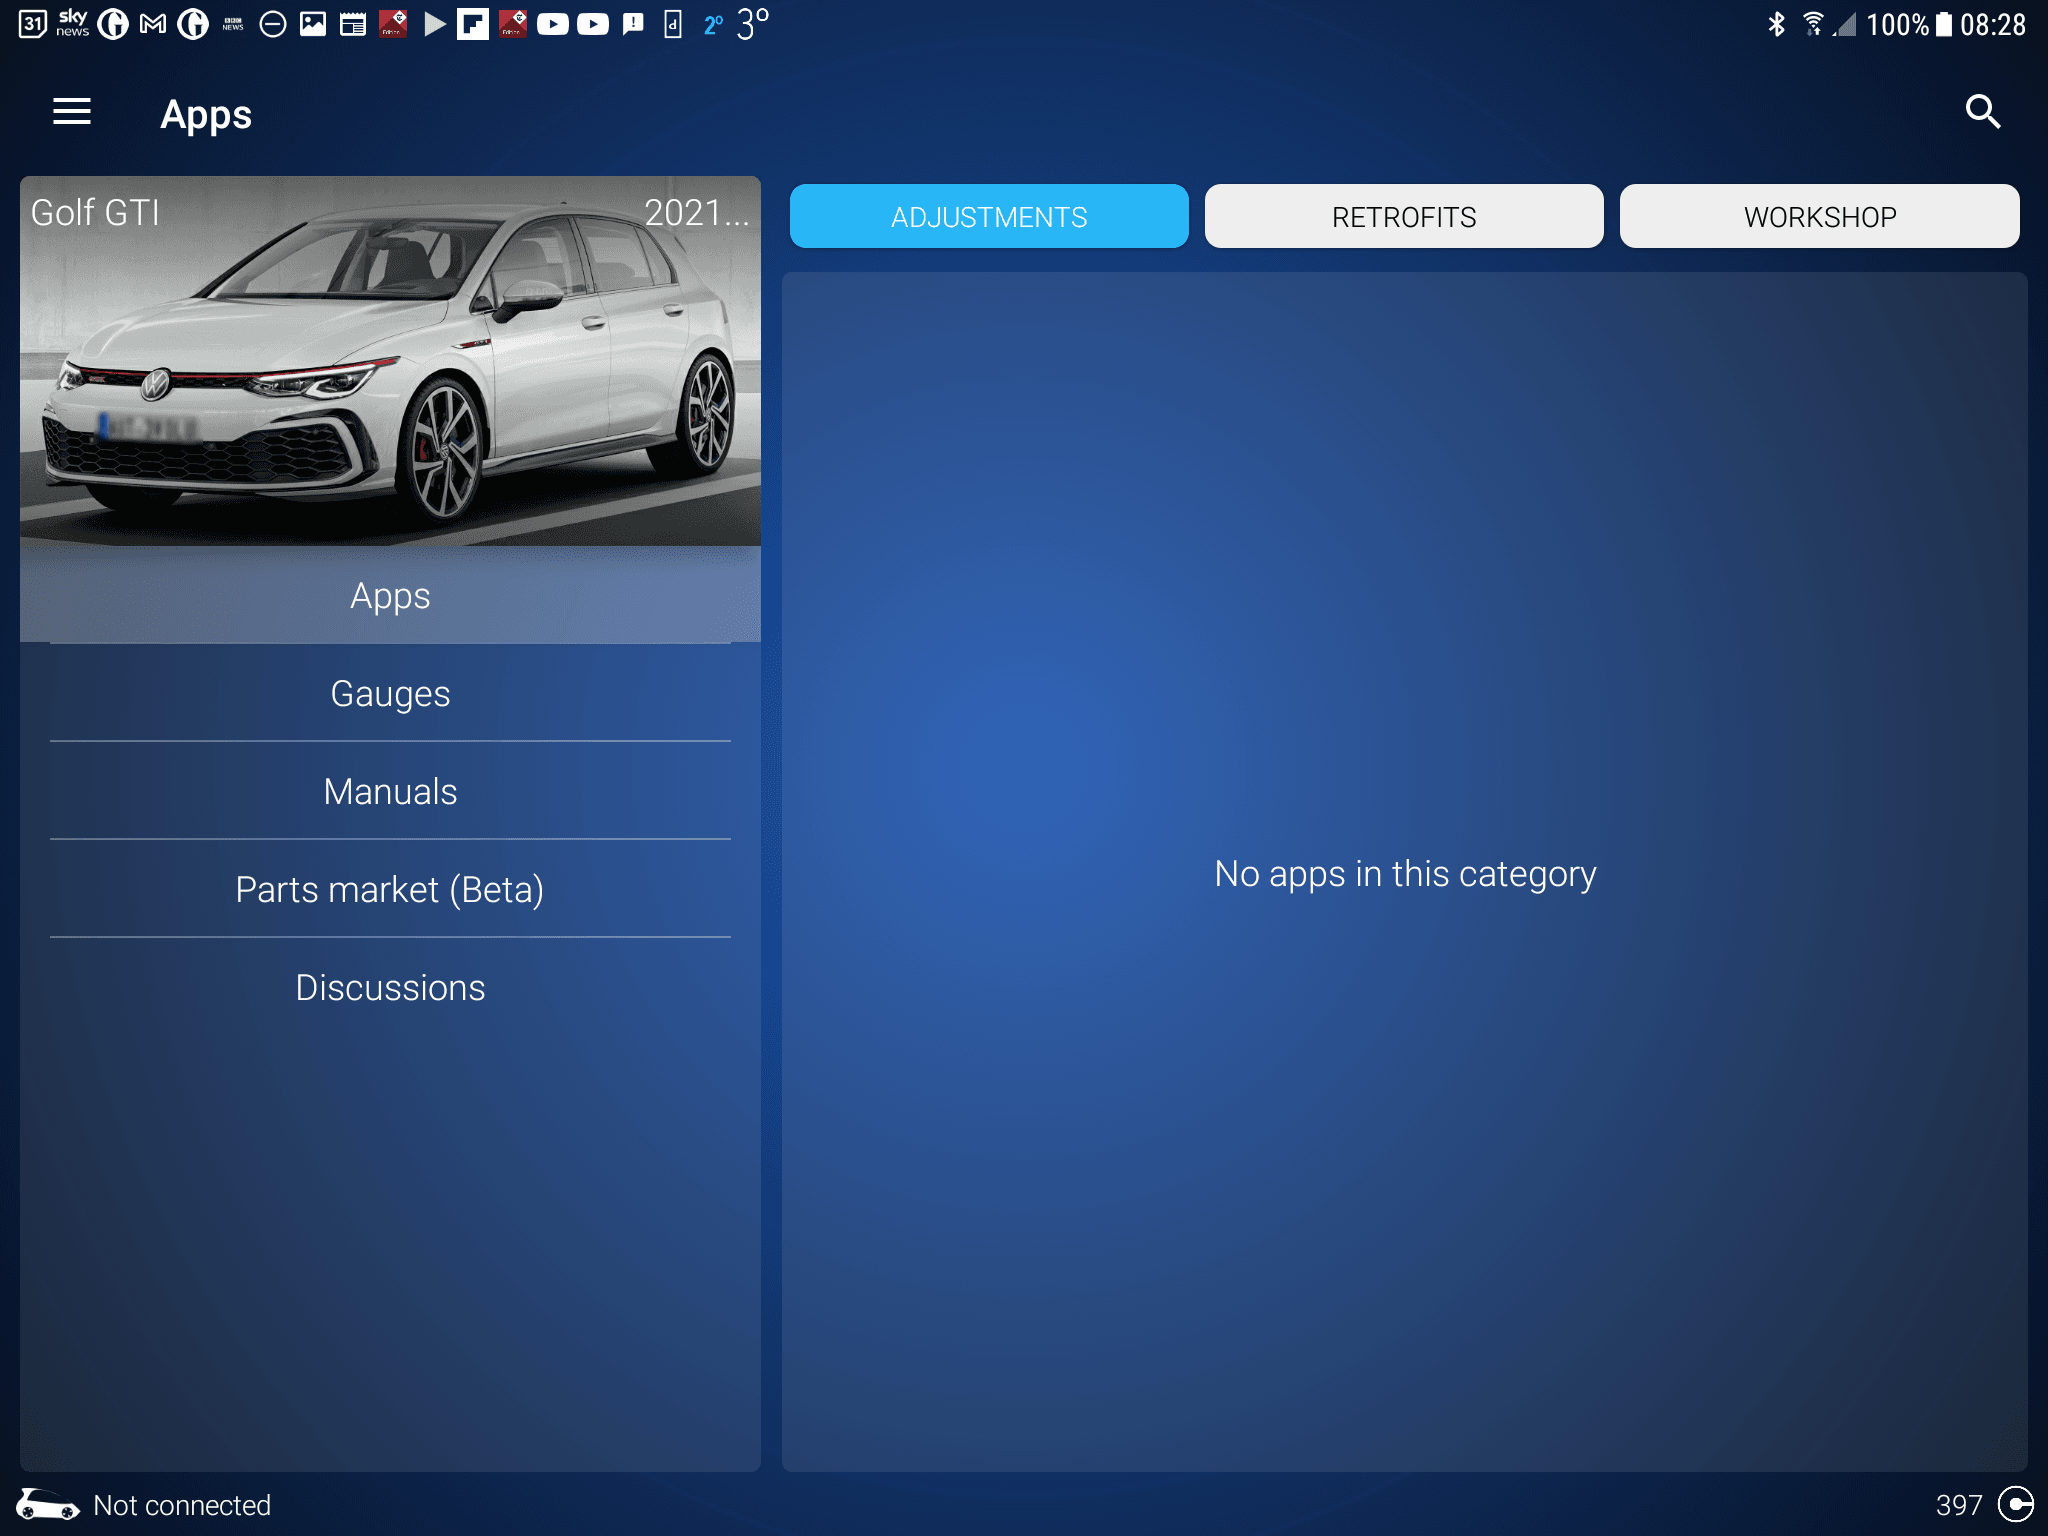
Task: Tap the search magnifier icon
Action: (x=1982, y=112)
